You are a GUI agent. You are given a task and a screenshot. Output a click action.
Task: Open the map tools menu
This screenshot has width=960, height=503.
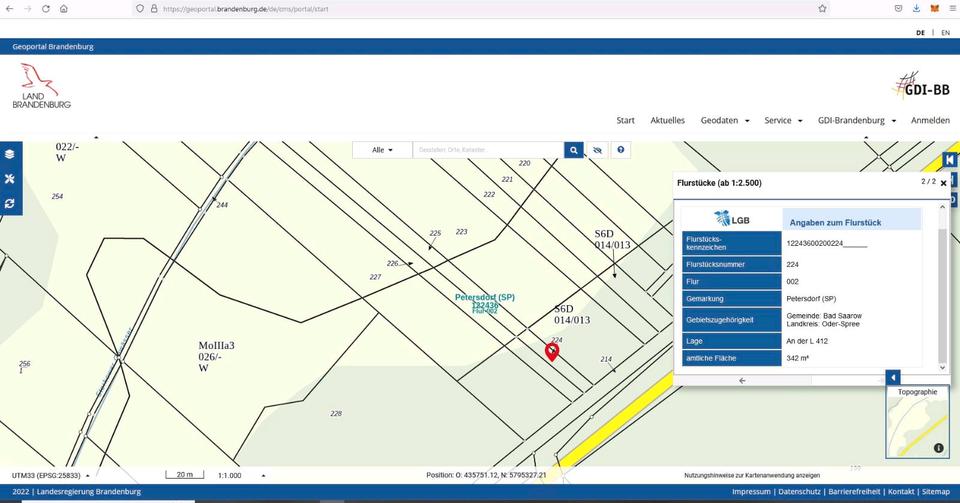(10, 179)
